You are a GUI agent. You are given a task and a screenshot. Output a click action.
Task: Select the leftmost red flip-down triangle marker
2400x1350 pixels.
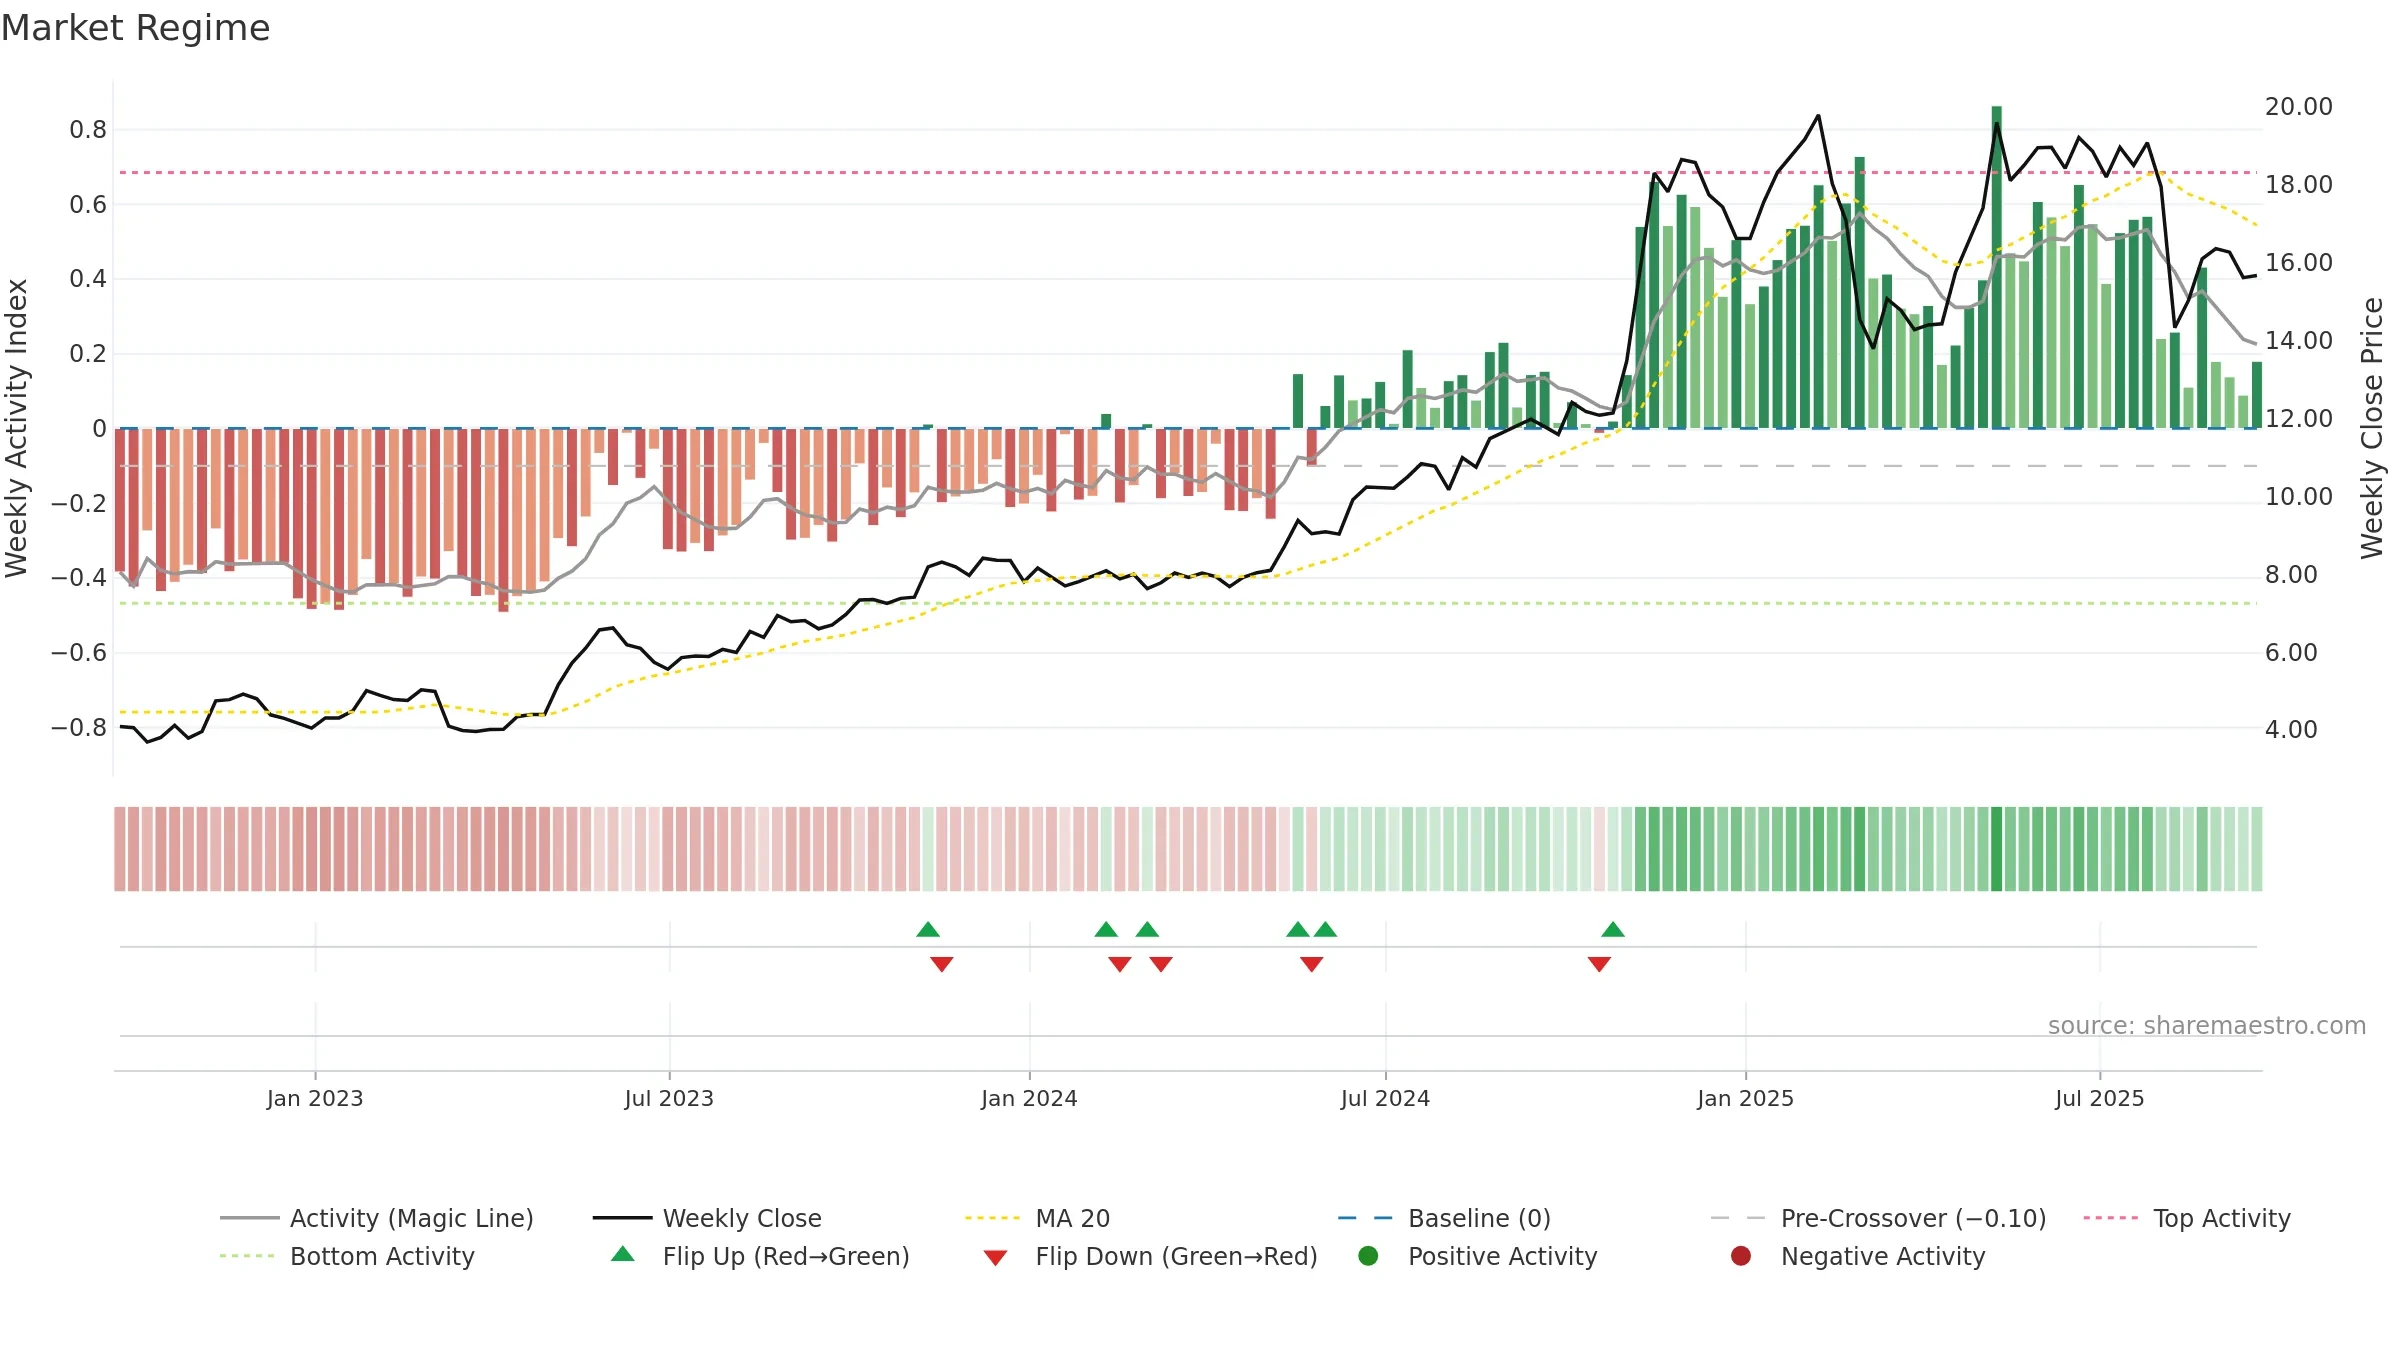(942, 964)
